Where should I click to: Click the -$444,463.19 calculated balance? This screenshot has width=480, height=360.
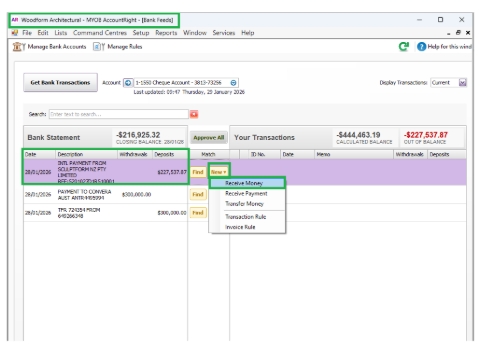click(358, 135)
